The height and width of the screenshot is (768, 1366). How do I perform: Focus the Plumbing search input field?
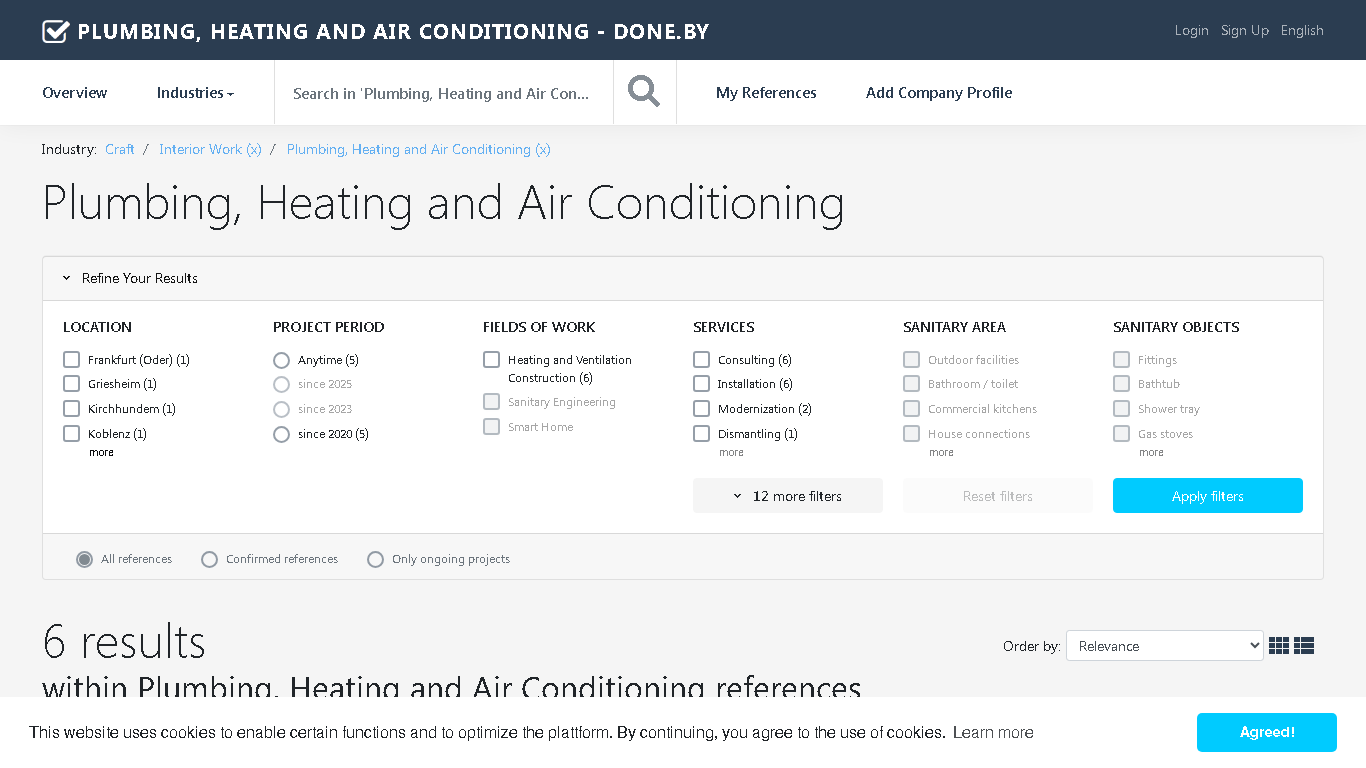pos(444,92)
